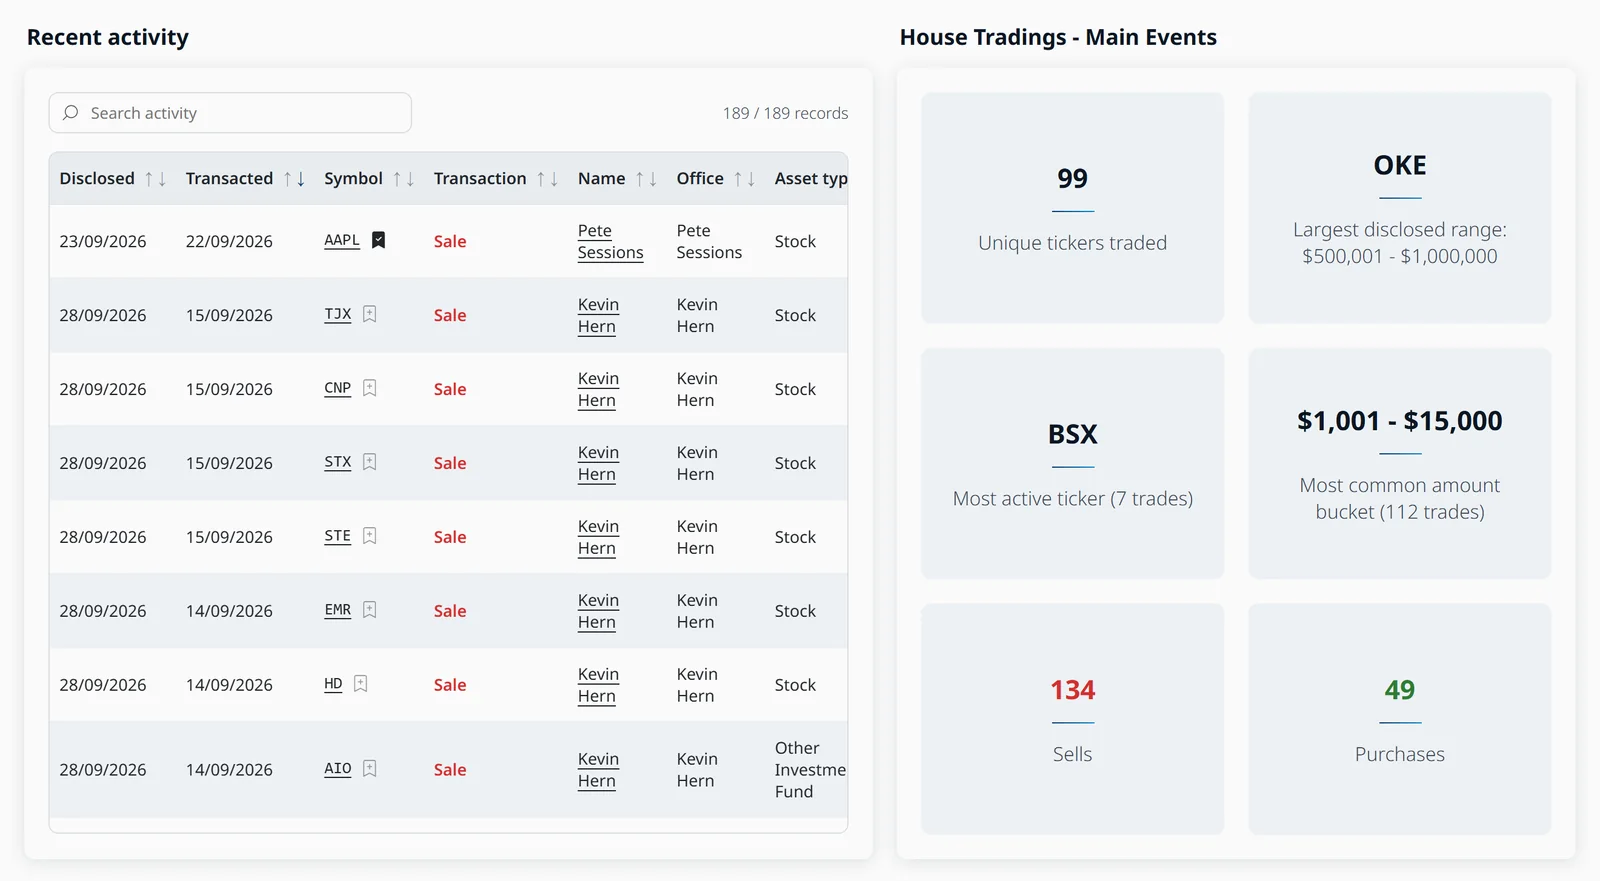Open the STX symbol link
The height and width of the screenshot is (881, 1600).
click(x=338, y=462)
